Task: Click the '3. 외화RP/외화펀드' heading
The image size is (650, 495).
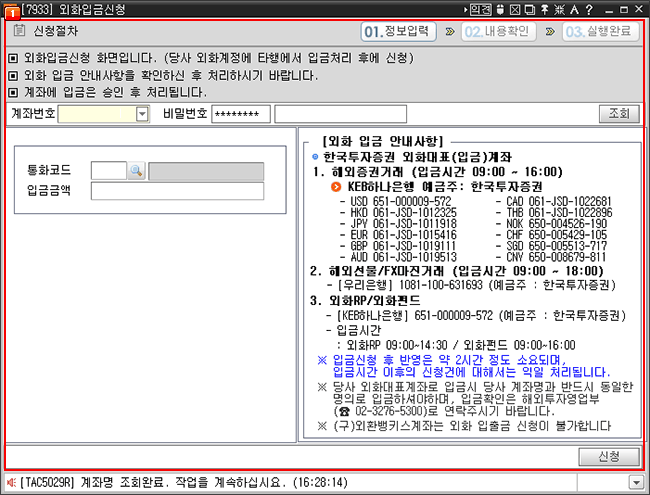Action: [x=365, y=300]
